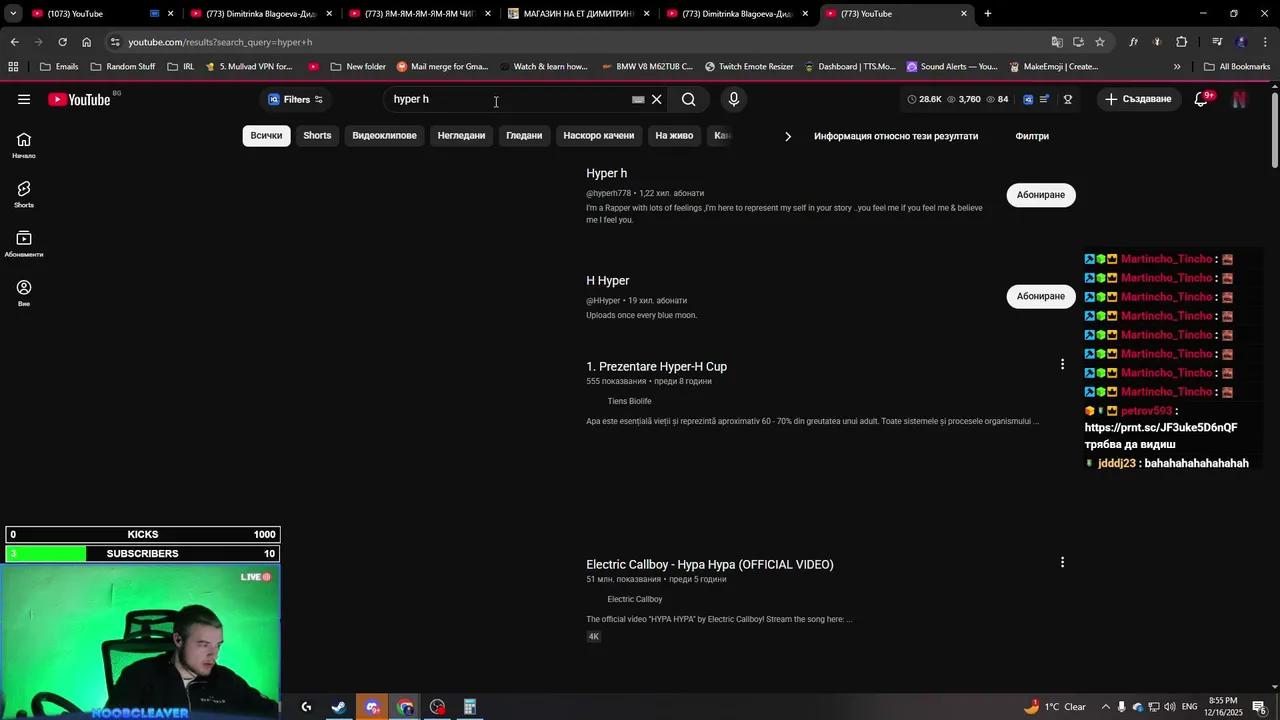Open Chrome's three-dot menu
This screenshot has height=720, width=1280.
(x=1266, y=42)
